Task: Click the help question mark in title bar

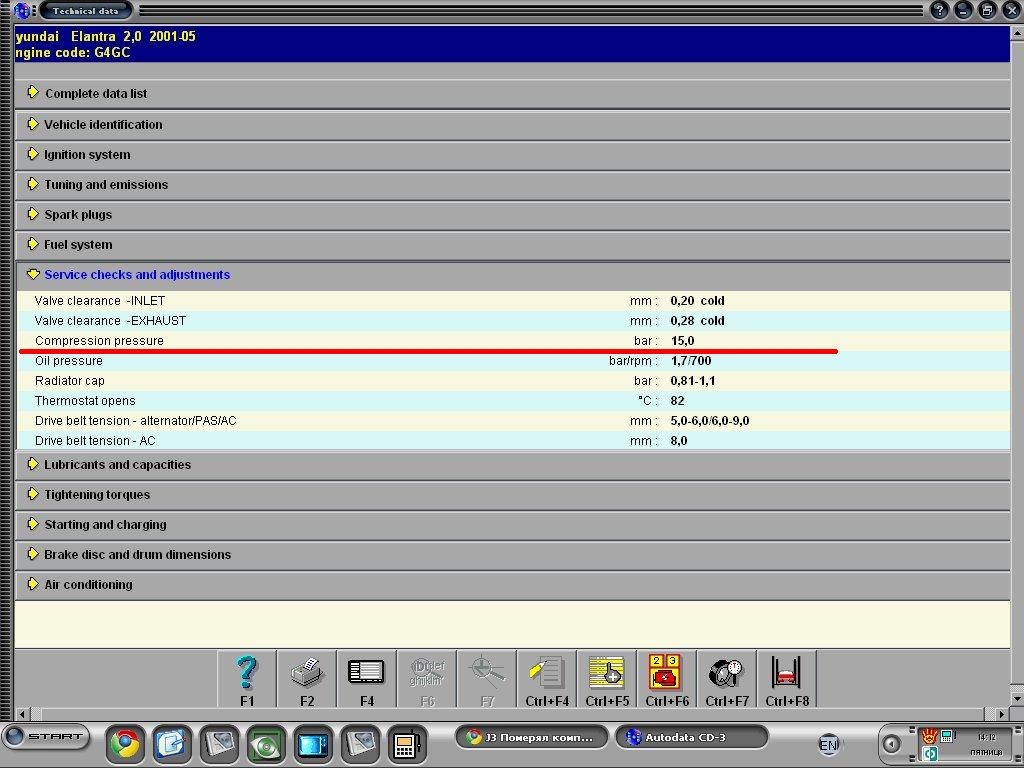Action: pos(939,10)
